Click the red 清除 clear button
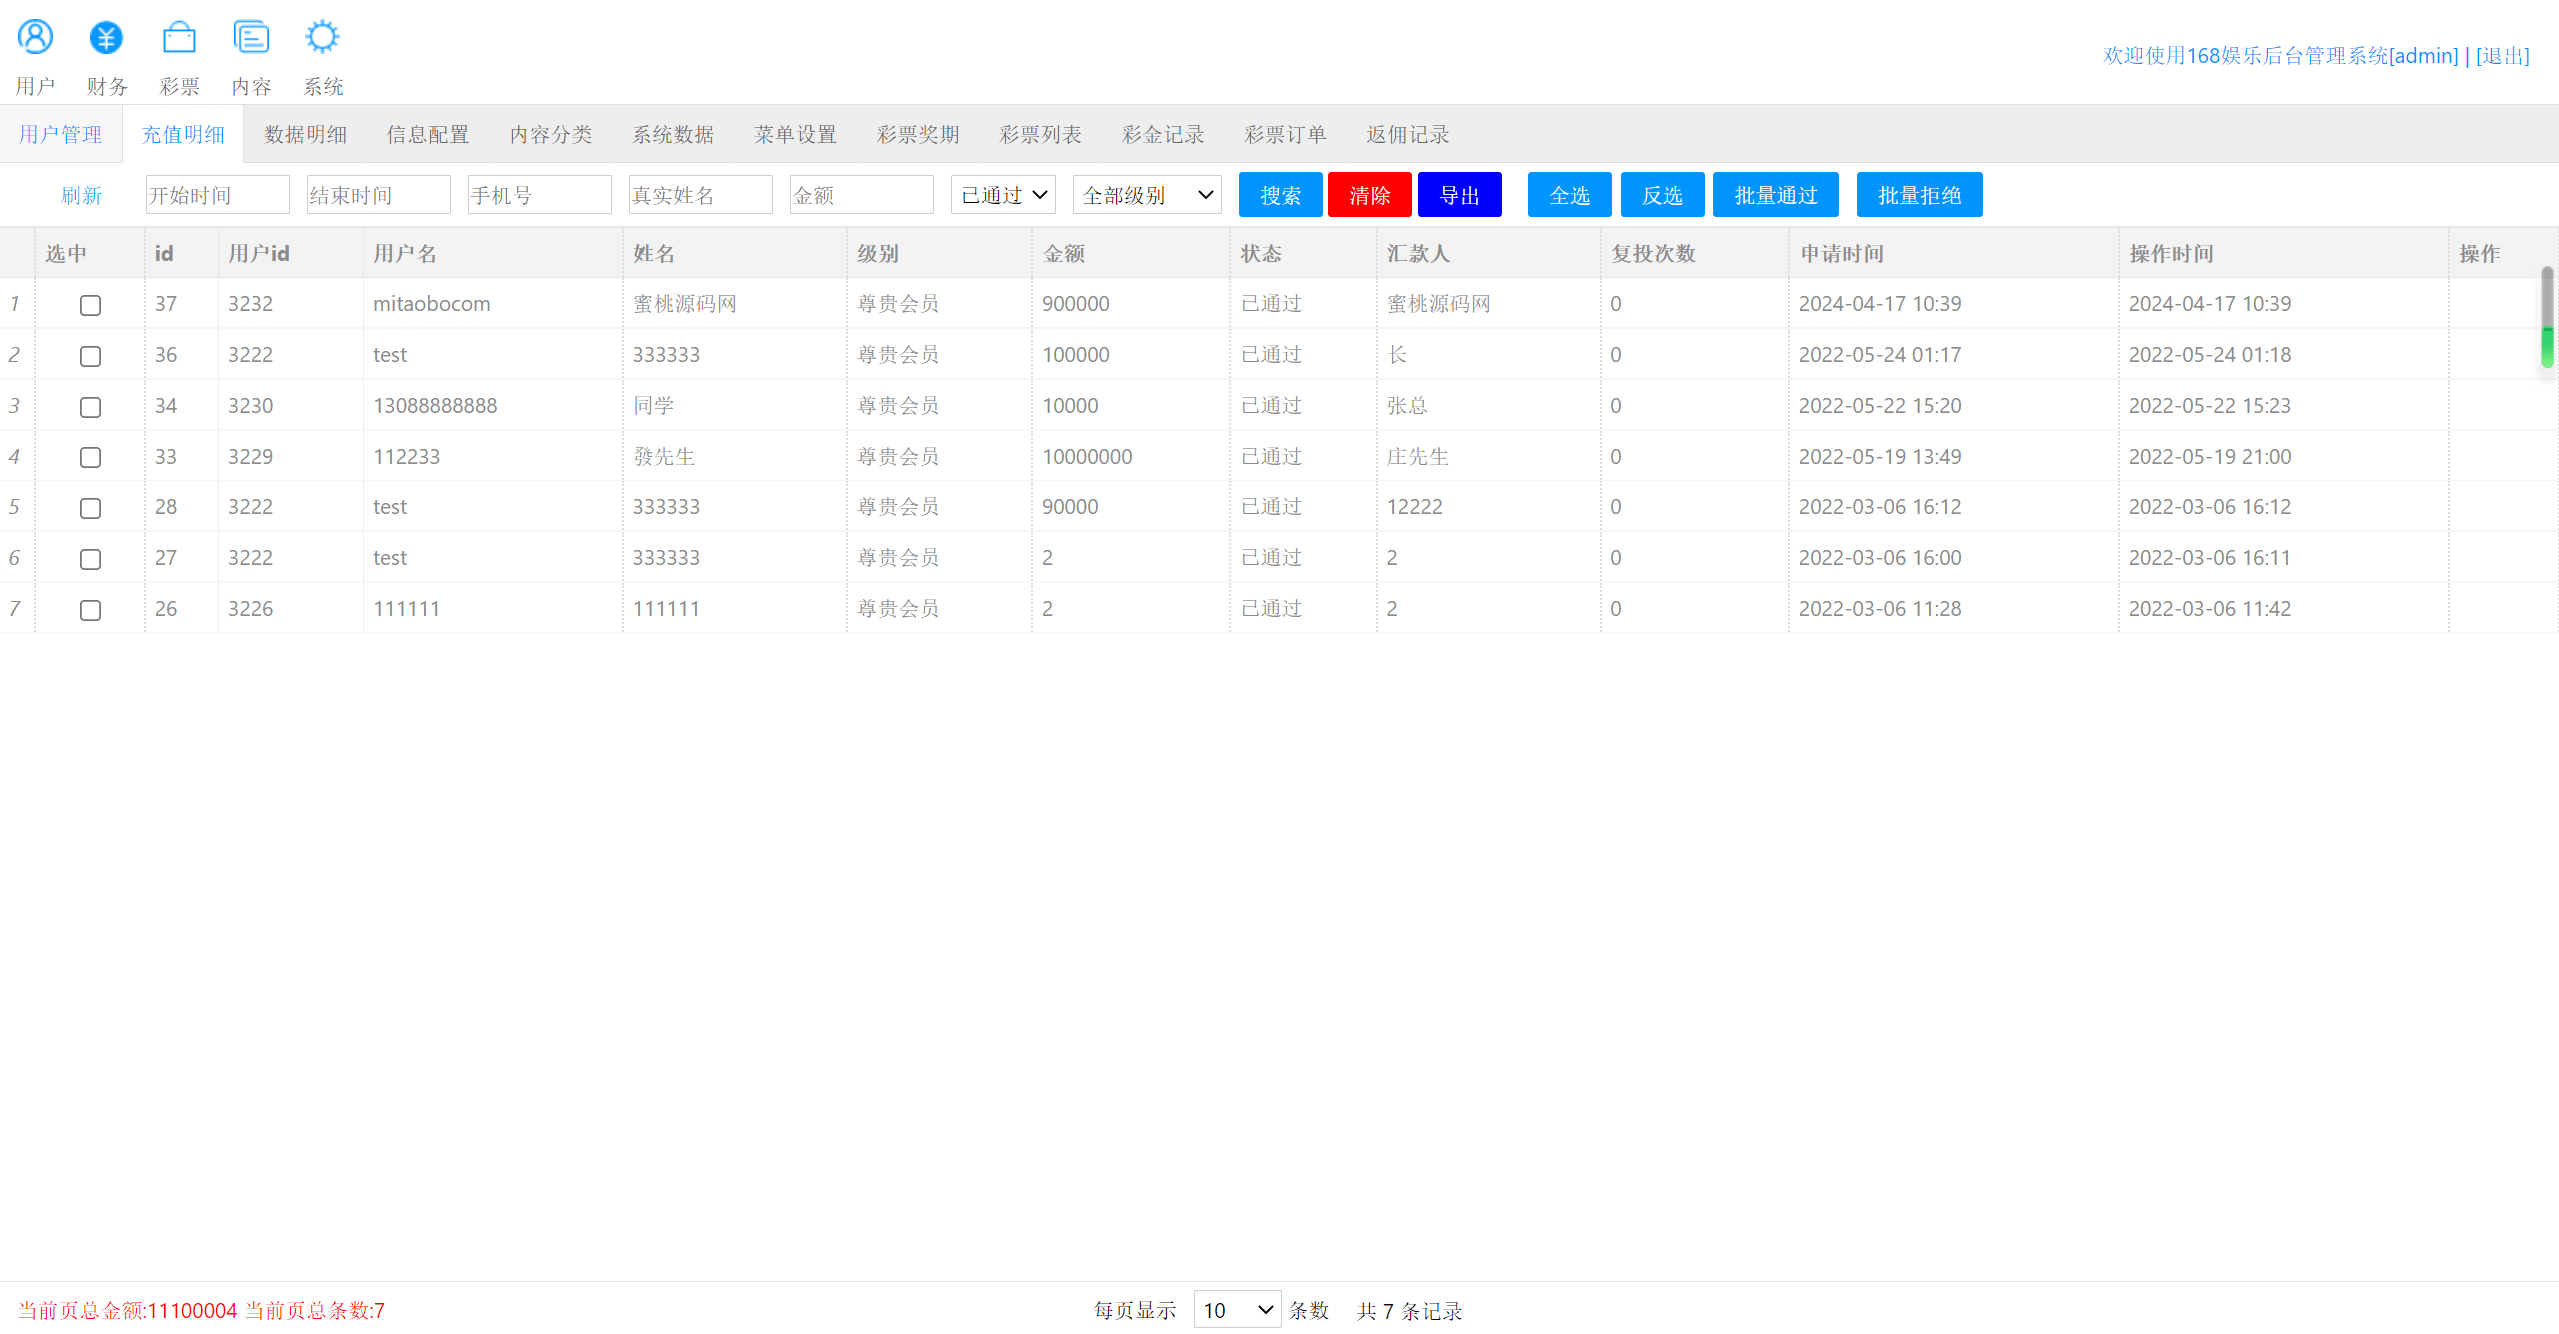 pos(1369,195)
